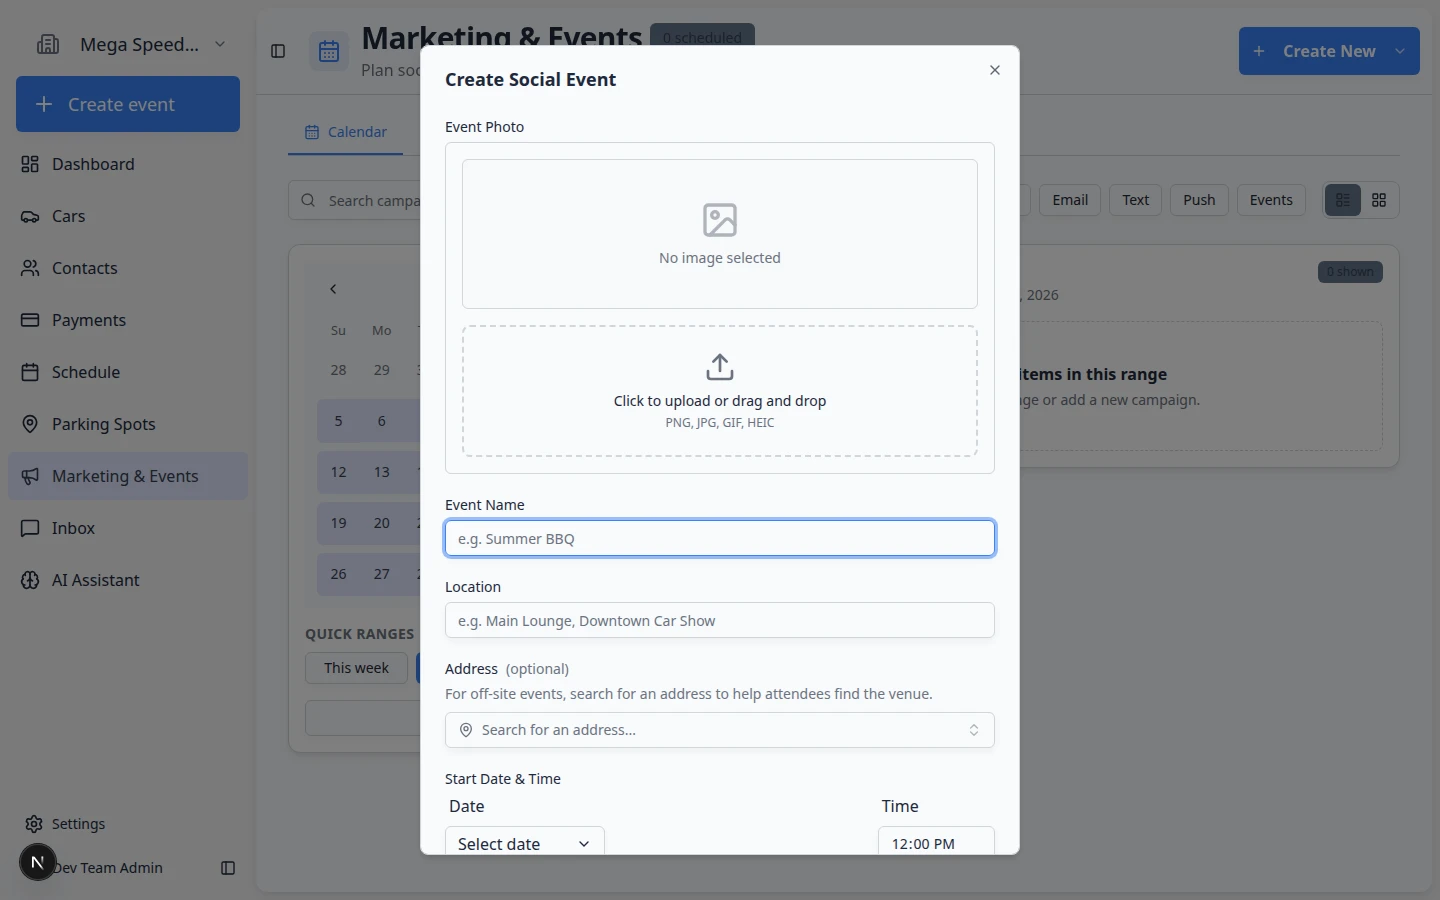Open Dashboard in the sidebar
This screenshot has height=900, width=1440.
click(x=128, y=164)
